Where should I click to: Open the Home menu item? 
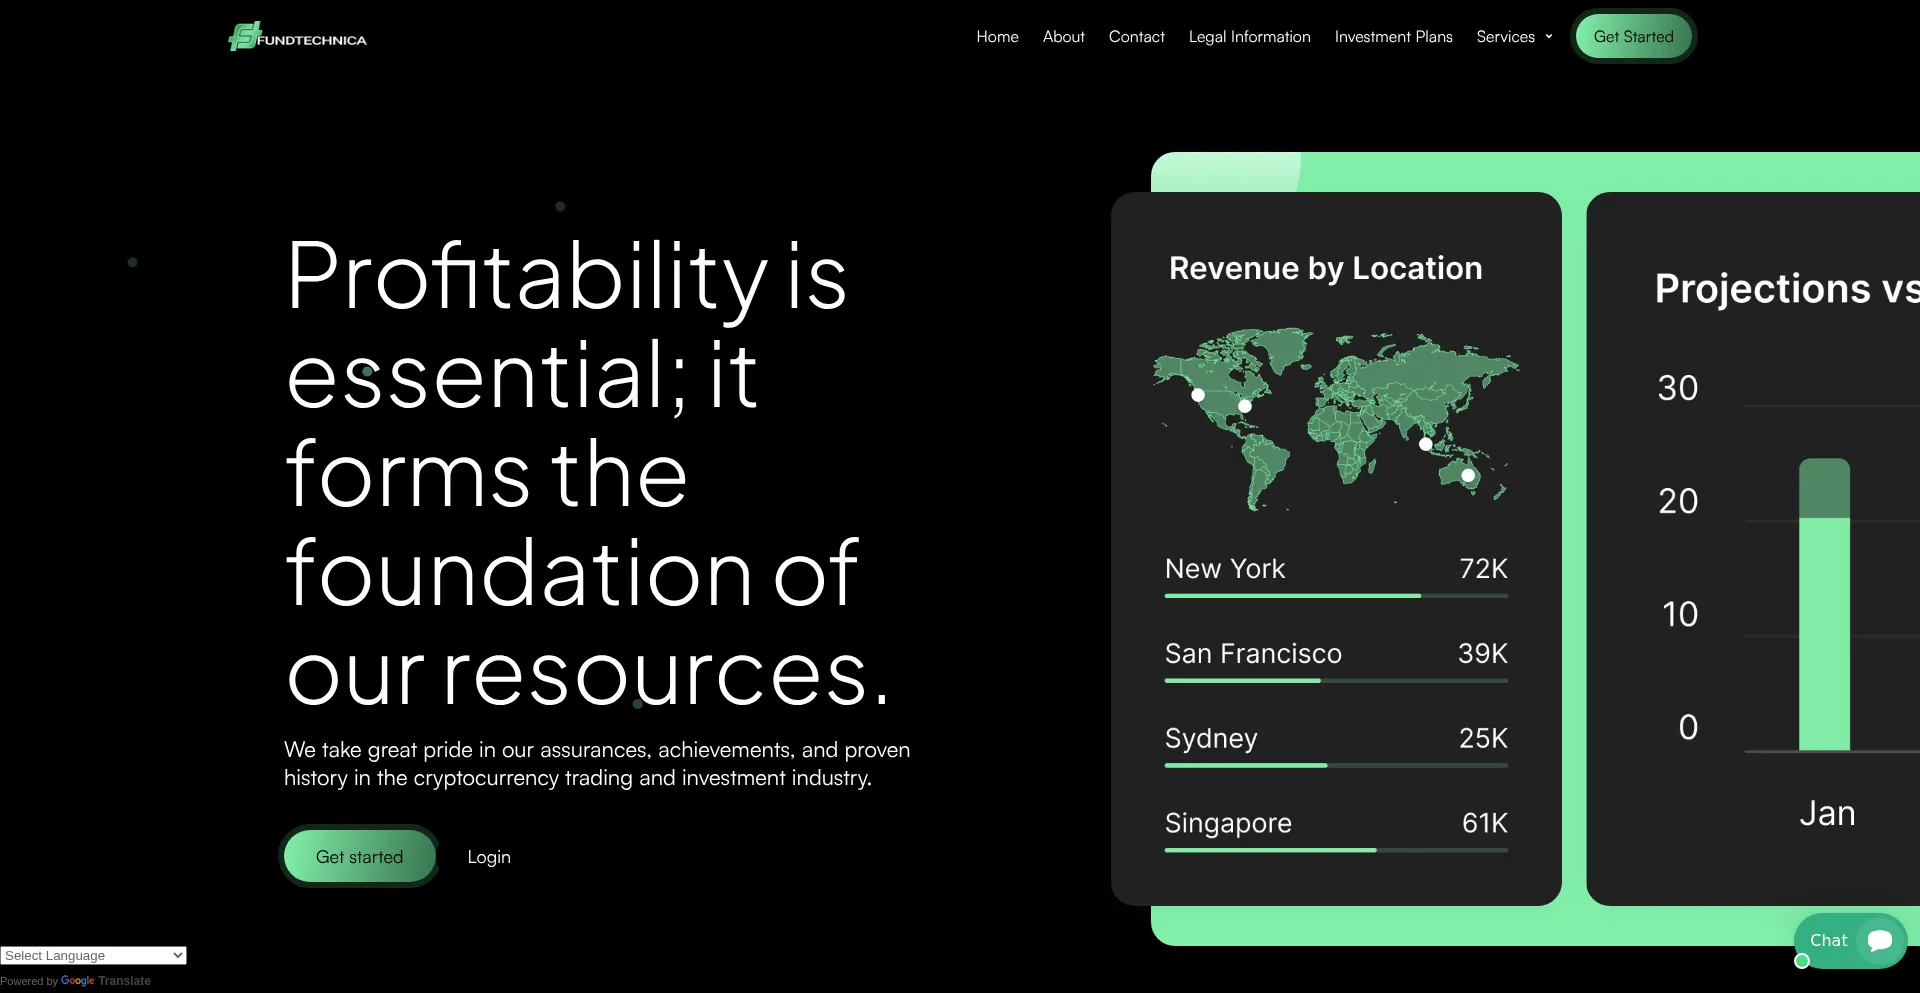pos(997,37)
